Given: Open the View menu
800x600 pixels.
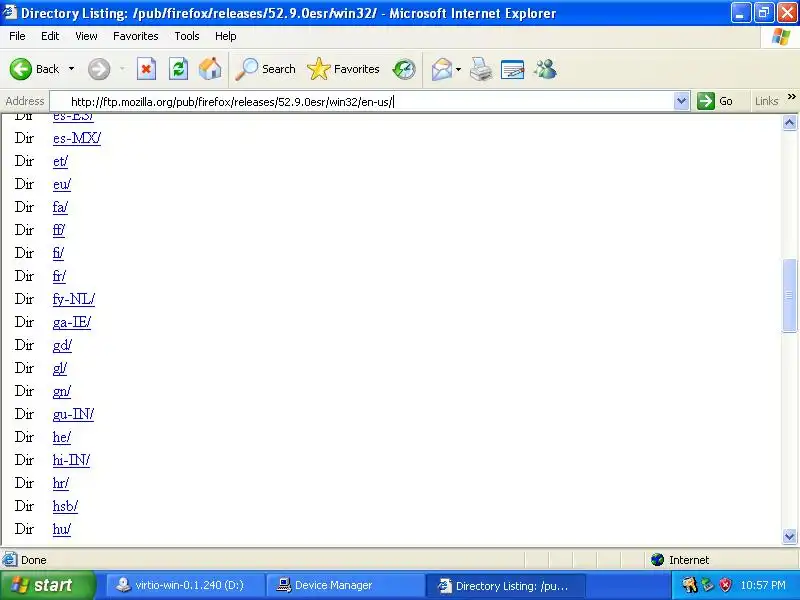Looking at the screenshot, I should click(86, 36).
